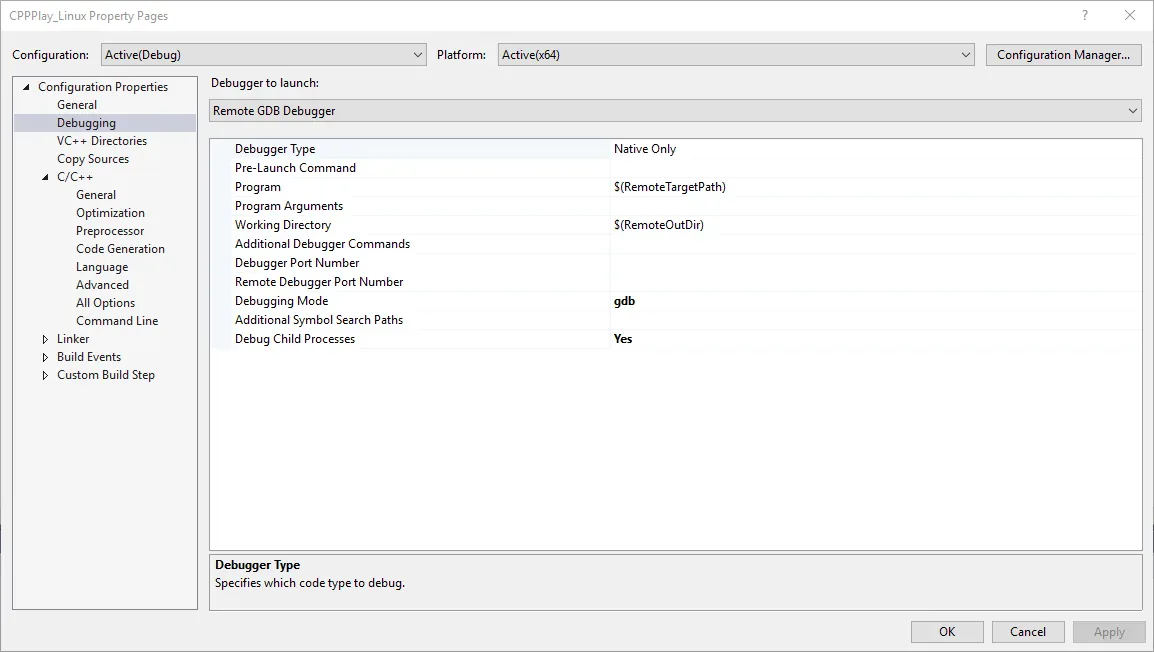Image resolution: width=1154 pixels, height=652 pixels.
Task: Open the Platform dropdown showing Active(x64)
Action: [x=736, y=54]
